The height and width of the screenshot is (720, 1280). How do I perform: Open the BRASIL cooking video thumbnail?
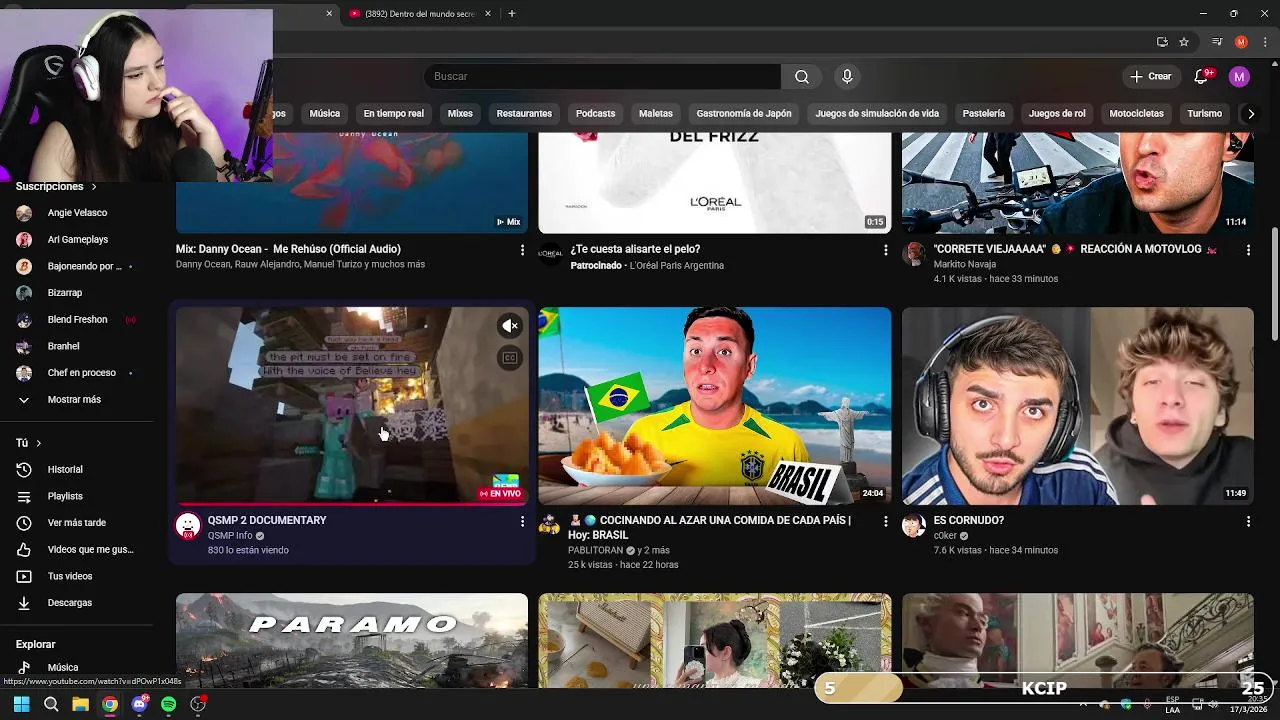(x=715, y=406)
